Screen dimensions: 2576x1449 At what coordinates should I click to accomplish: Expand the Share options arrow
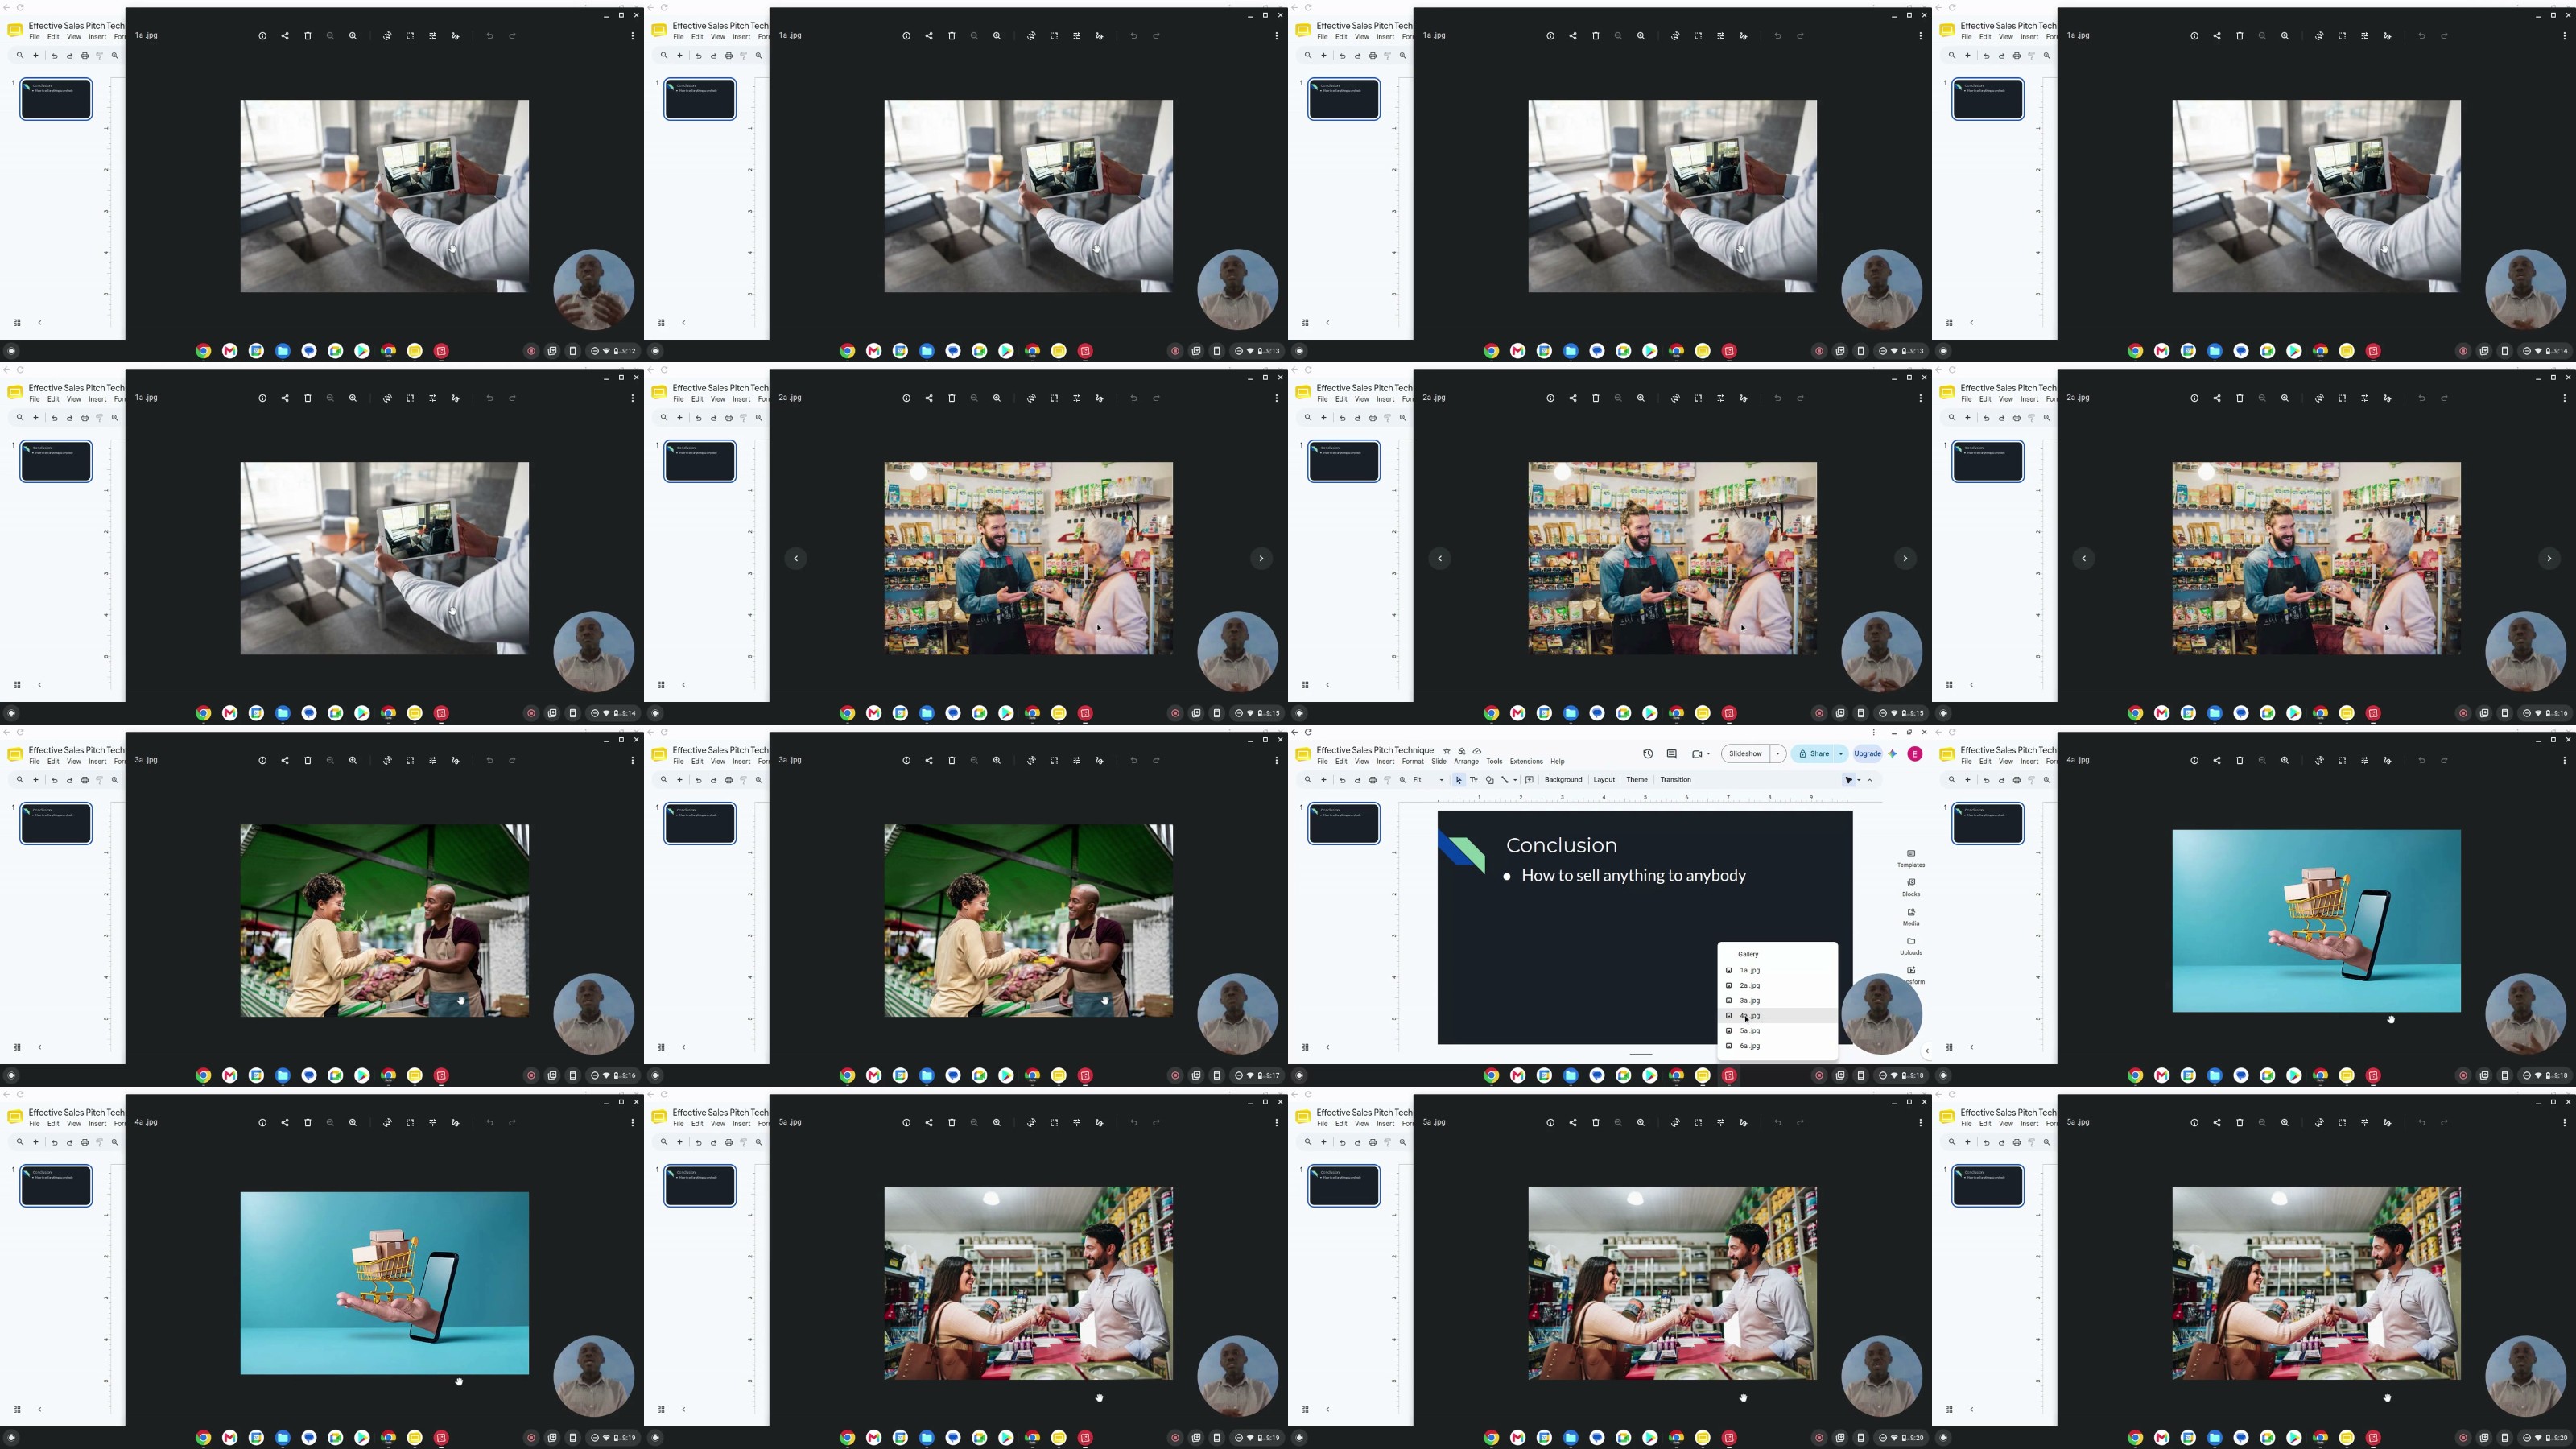[x=1840, y=754]
